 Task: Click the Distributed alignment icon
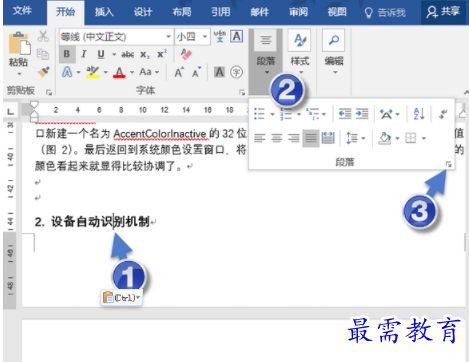coord(328,138)
